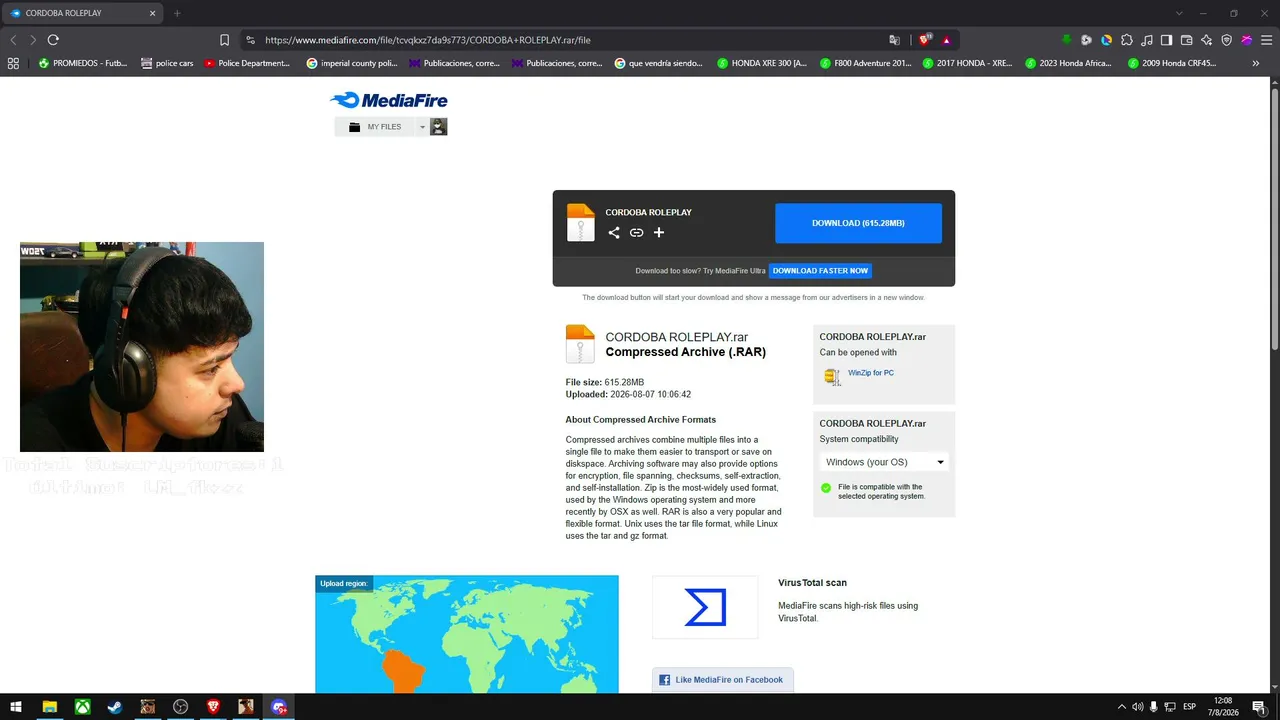Click the volume speaker tray icon
The height and width of the screenshot is (720, 1280).
pyautogui.click(x=1137, y=707)
